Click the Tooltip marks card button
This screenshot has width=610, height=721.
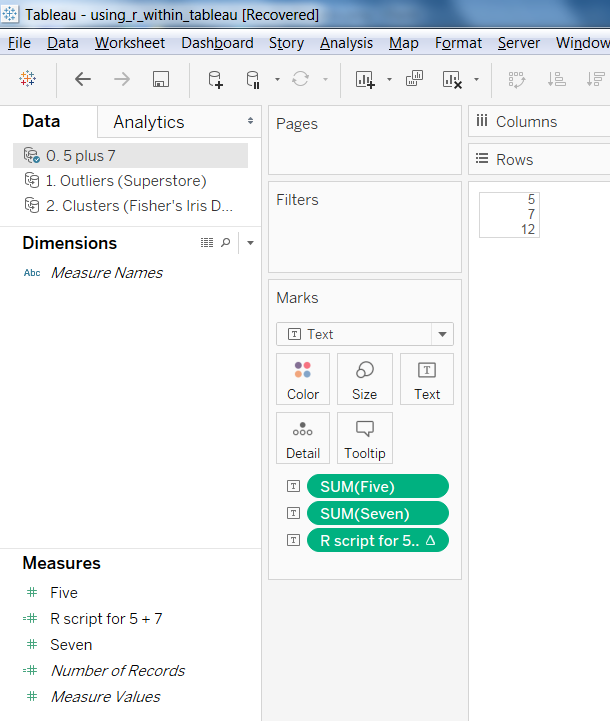(x=365, y=438)
